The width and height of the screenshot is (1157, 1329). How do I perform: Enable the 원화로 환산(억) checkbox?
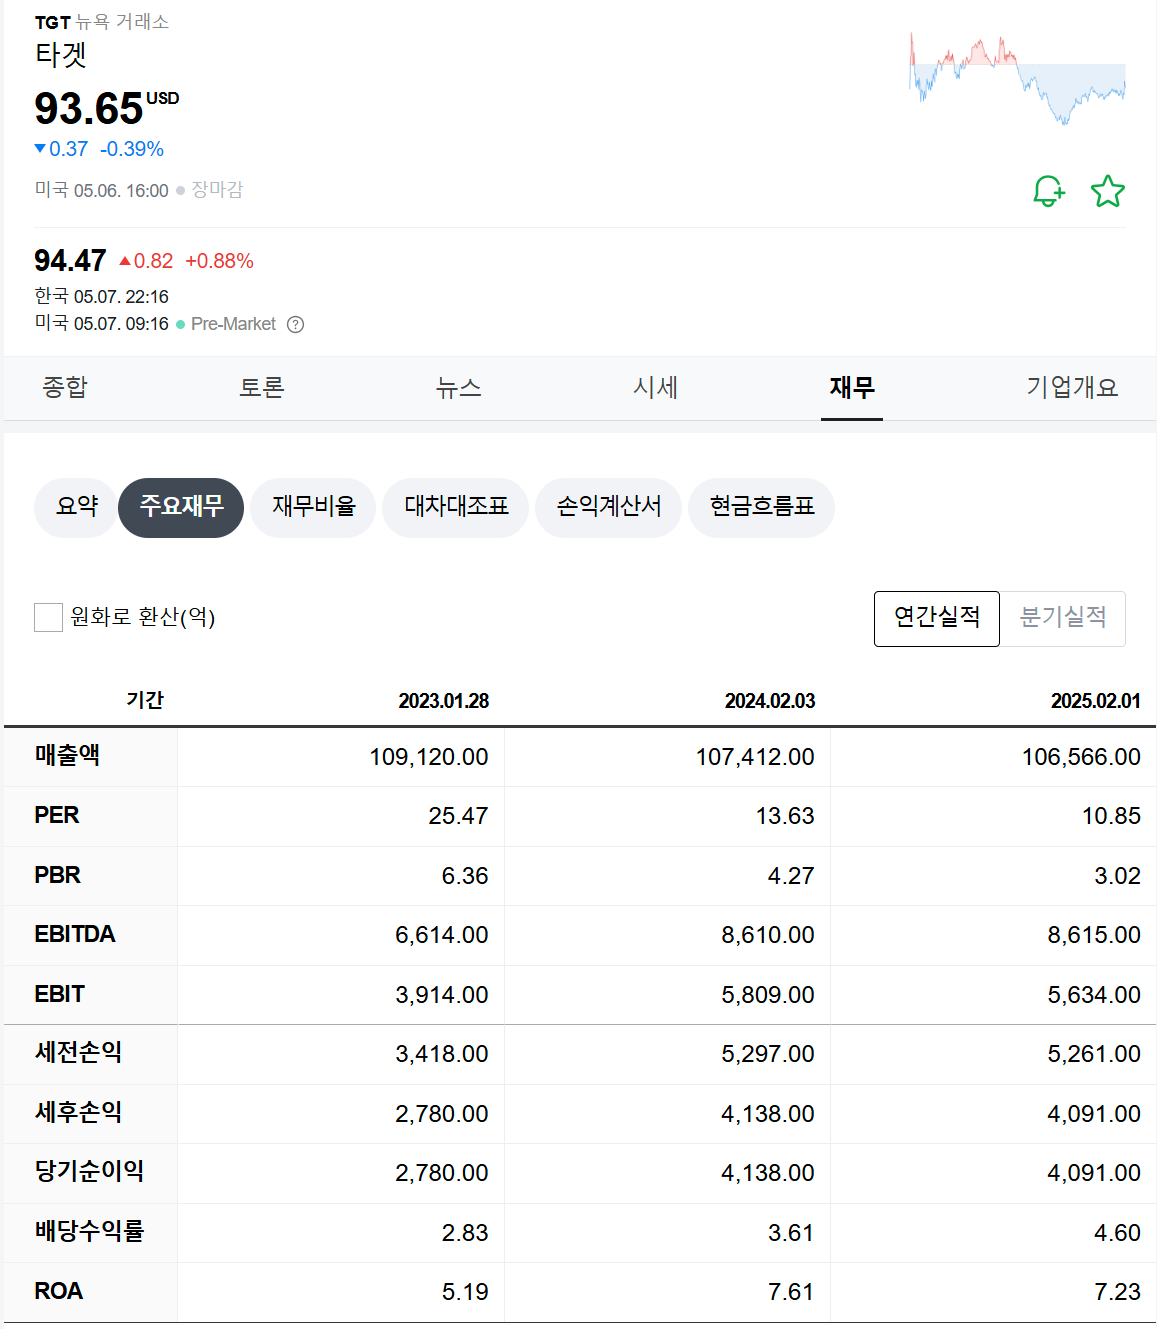pyautogui.click(x=48, y=617)
